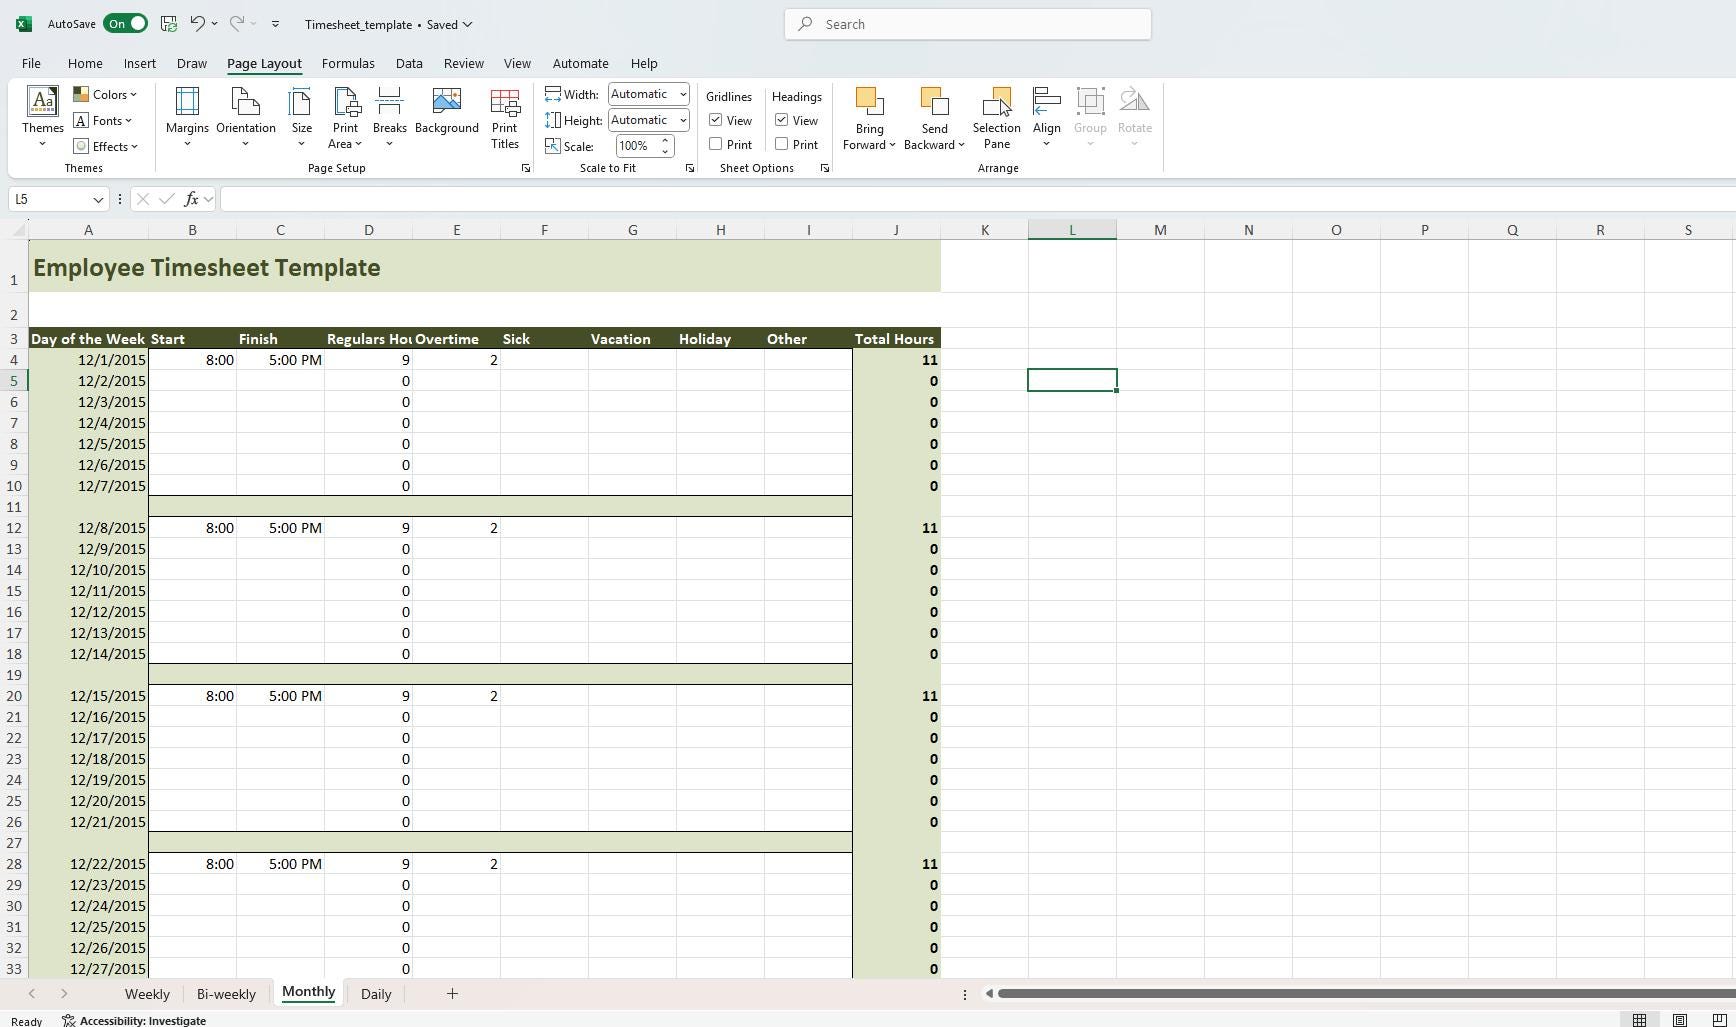
Task: Uncheck Gridlines View checkbox
Action: (716, 120)
